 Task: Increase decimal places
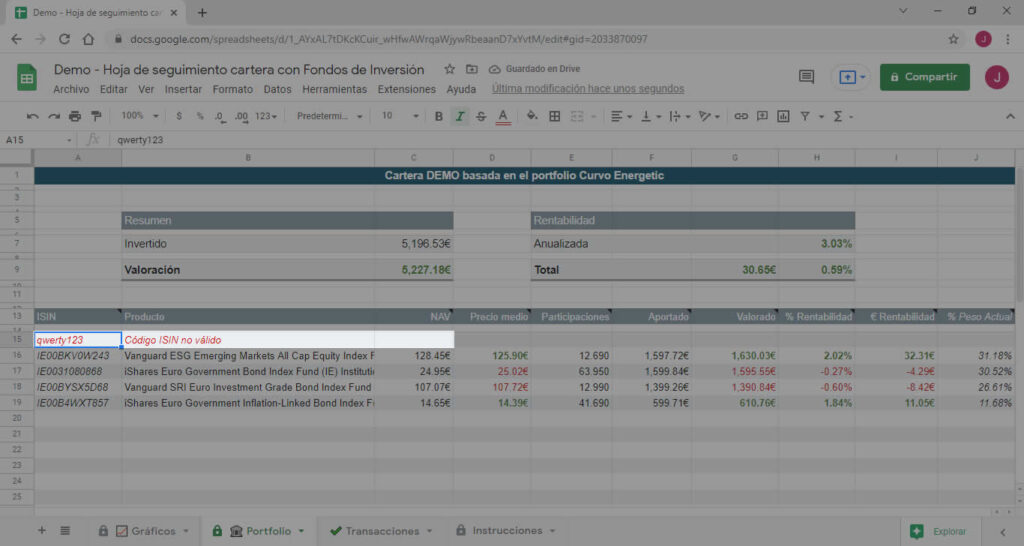coord(242,116)
